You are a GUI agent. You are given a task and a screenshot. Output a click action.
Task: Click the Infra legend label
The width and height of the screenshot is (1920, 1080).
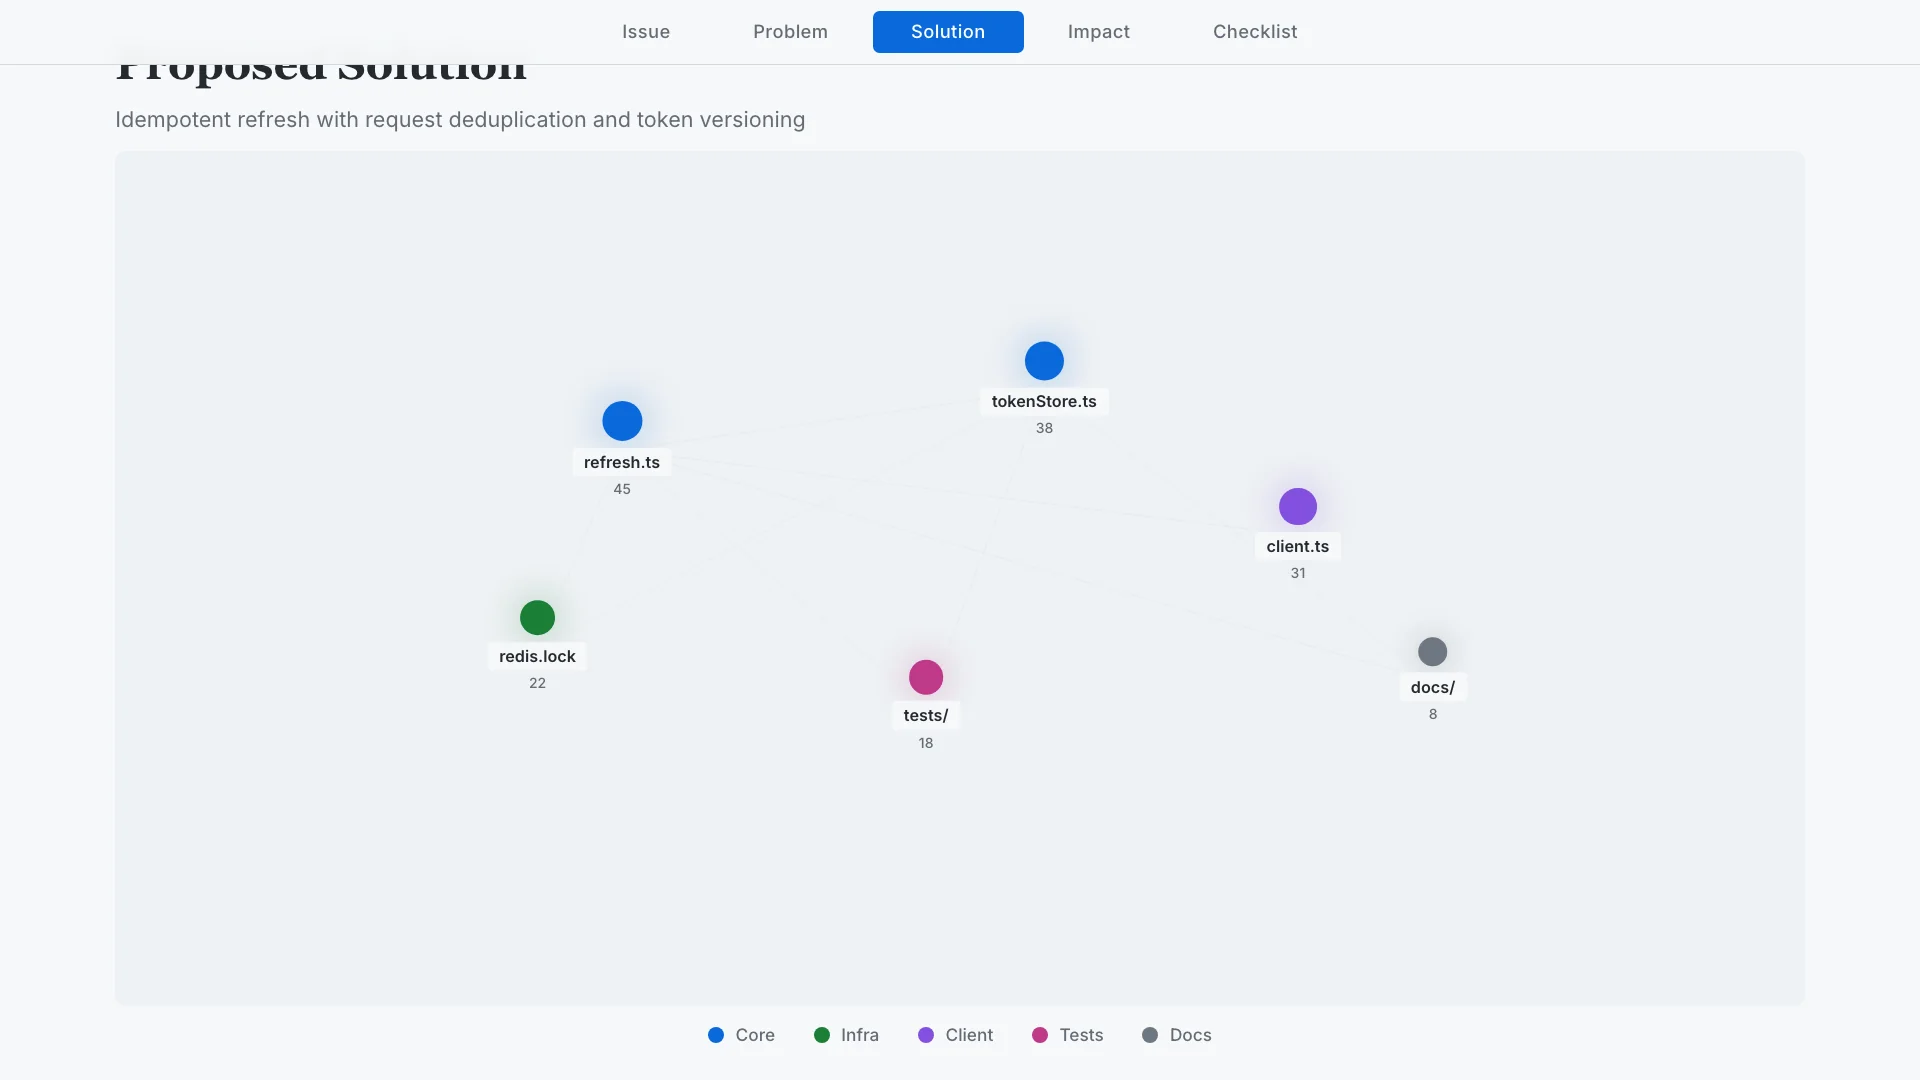click(x=860, y=1035)
